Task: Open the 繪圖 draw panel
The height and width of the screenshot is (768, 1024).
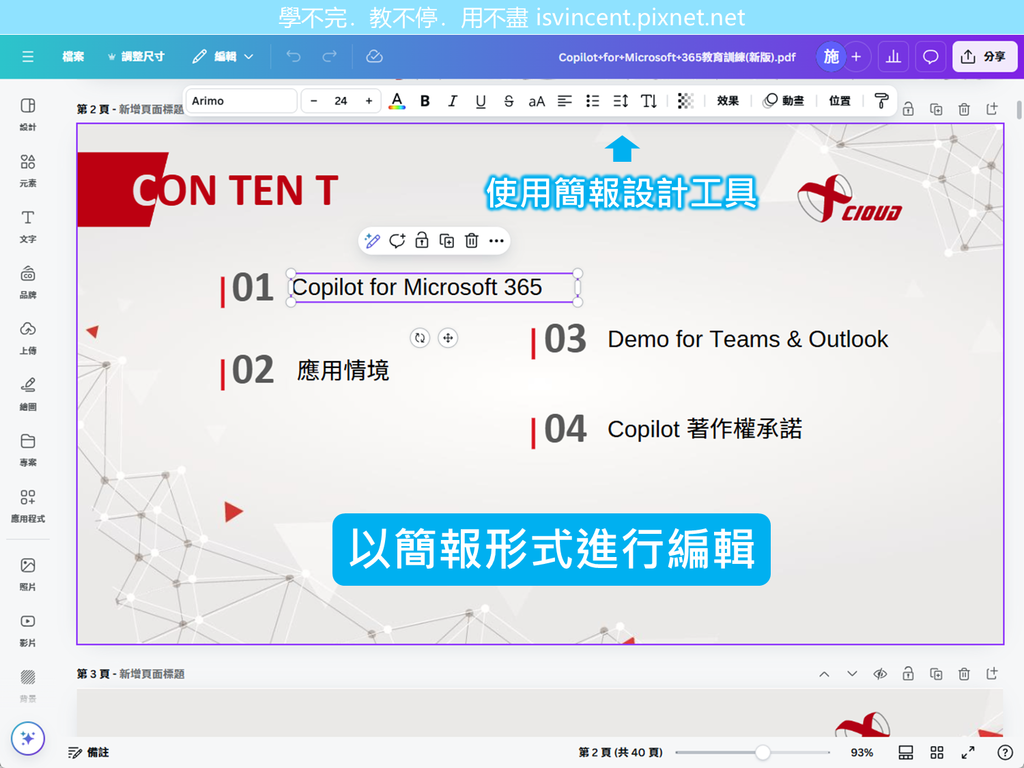Action: (x=27, y=393)
